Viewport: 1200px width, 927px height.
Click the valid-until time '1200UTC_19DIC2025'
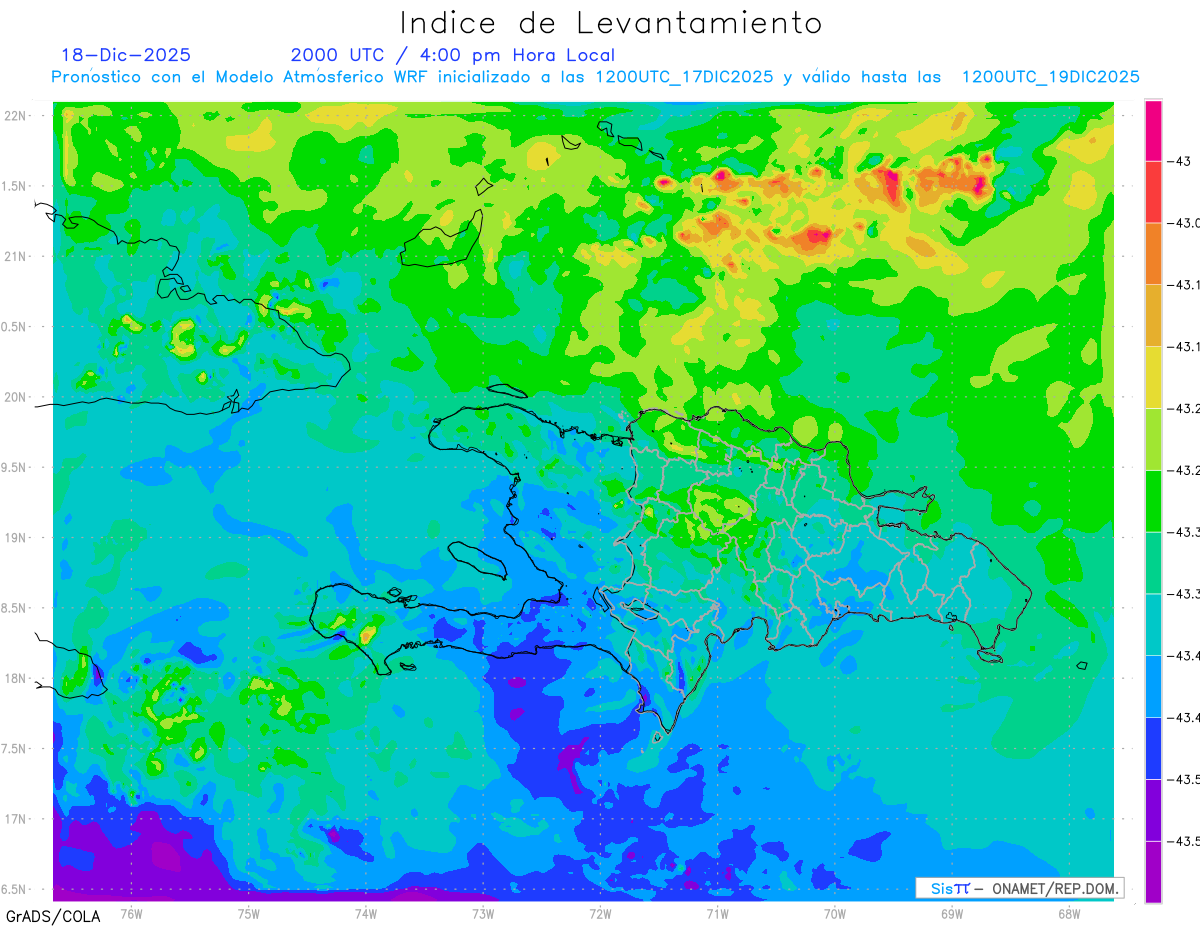point(1051,77)
